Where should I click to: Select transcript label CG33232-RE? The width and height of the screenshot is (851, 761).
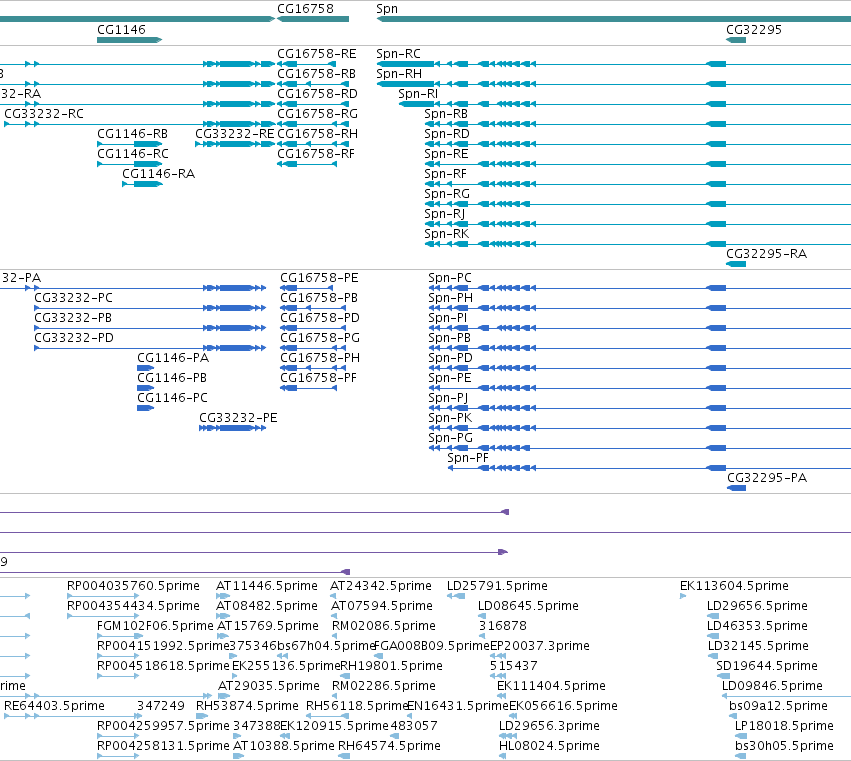coord(234,134)
